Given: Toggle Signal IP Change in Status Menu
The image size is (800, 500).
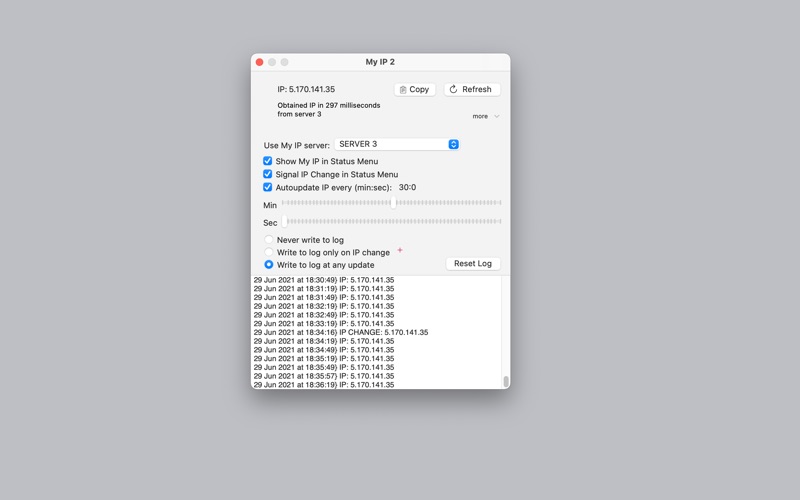Looking at the screenshot, I should pos(267,174).
